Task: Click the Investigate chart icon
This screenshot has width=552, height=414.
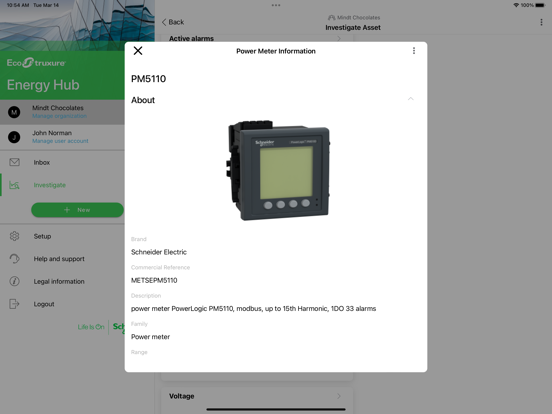Action: [14, 185]
